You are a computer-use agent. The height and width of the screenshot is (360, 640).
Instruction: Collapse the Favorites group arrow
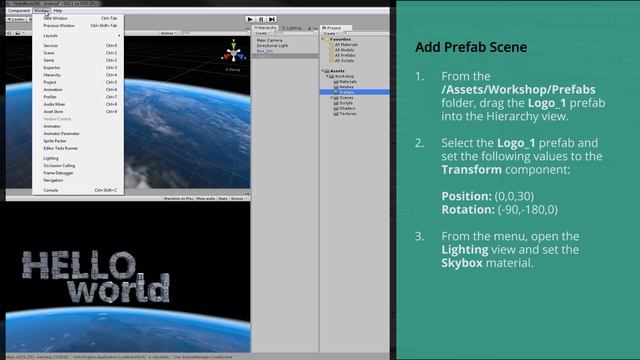pos(323,40)
